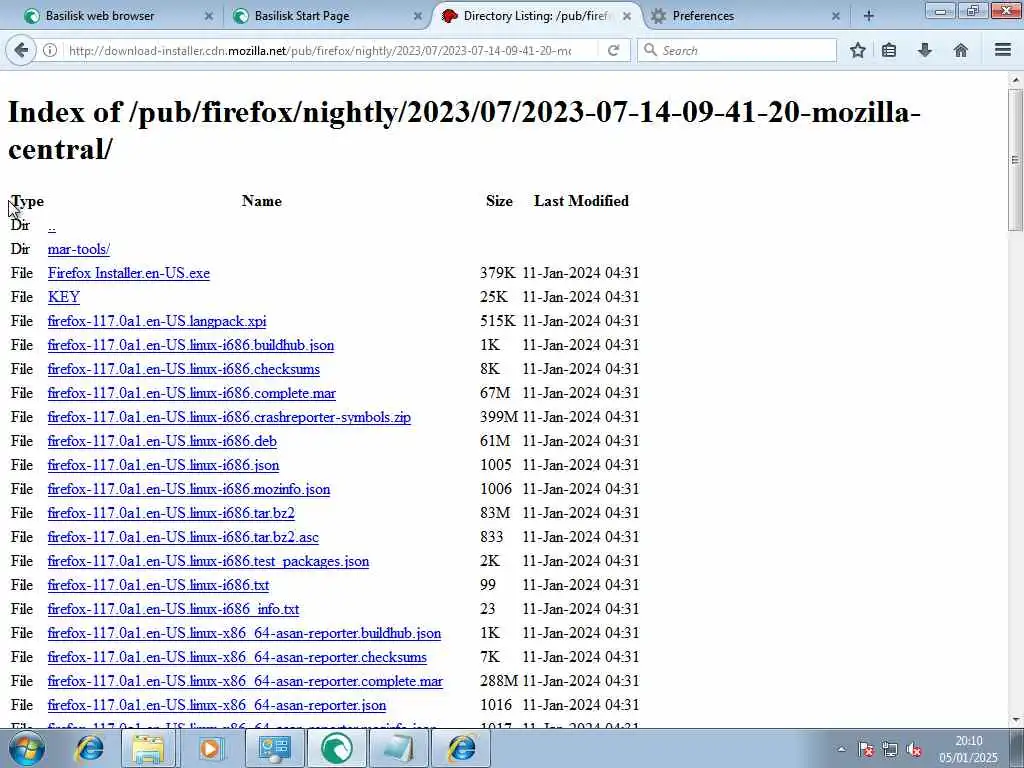
Task: Open linux-i686.mozinfo.json link
Action: (189, 489)
